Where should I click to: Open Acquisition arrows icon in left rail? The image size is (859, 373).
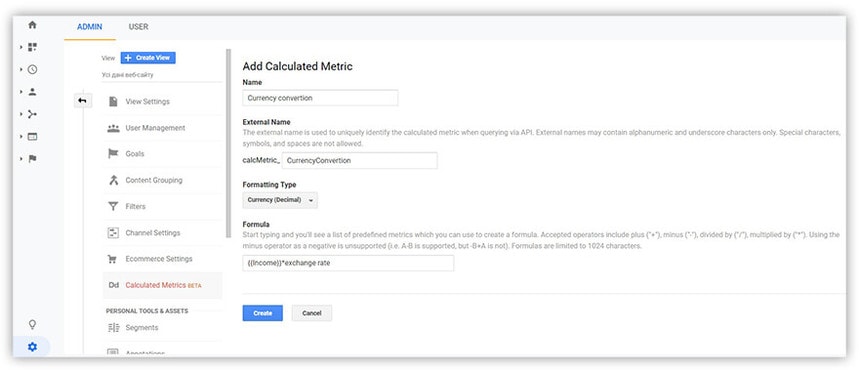point(32,114)
